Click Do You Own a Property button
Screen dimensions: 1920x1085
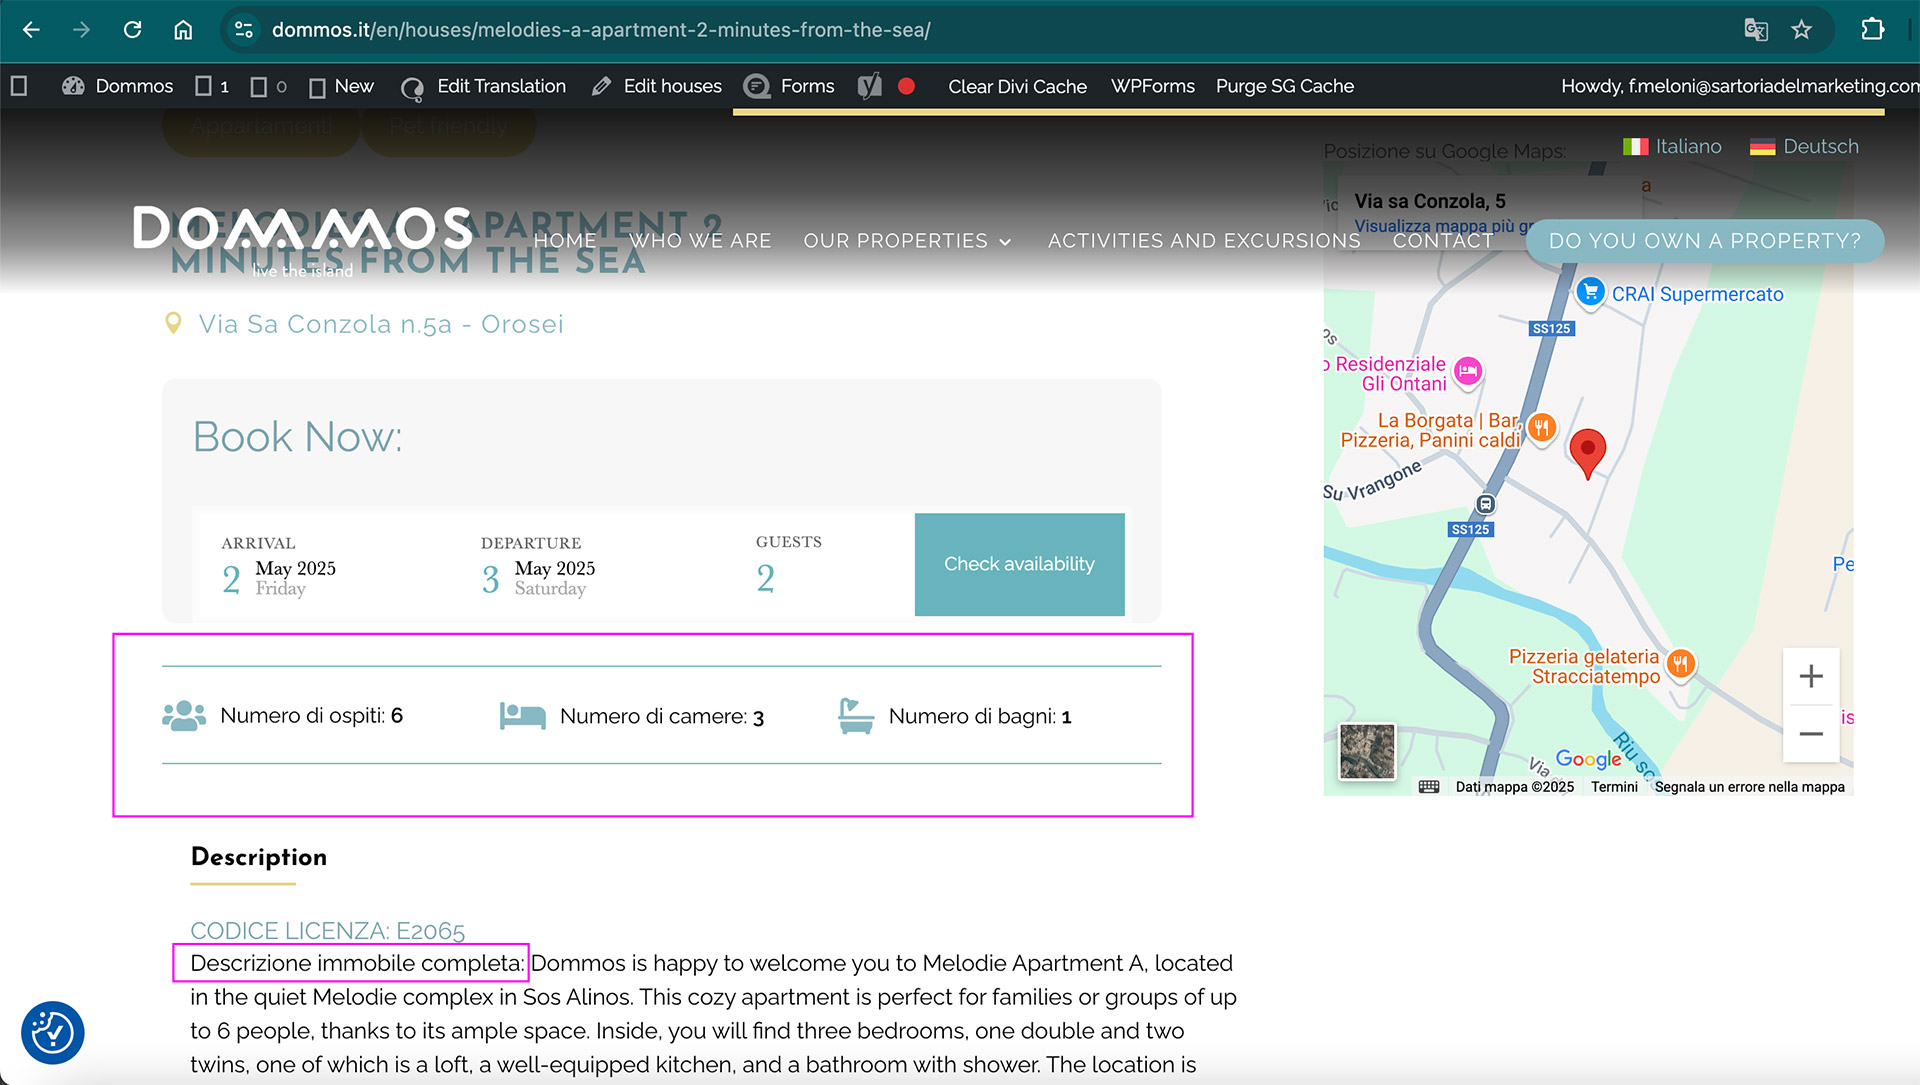1704,241
